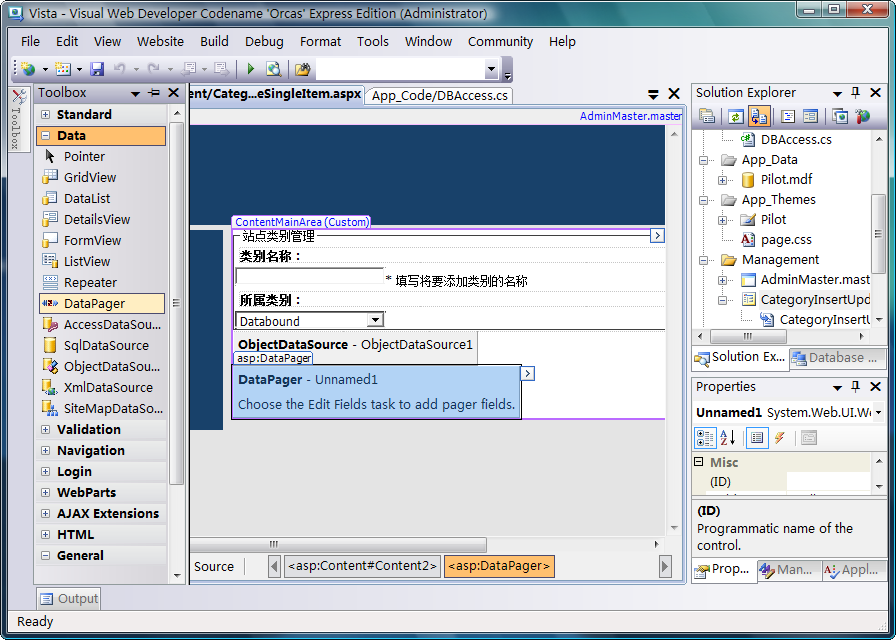Expand the Standard toolbox group
Image resolution: width=896 pixels, height=640 pixels.
point(45,115)
